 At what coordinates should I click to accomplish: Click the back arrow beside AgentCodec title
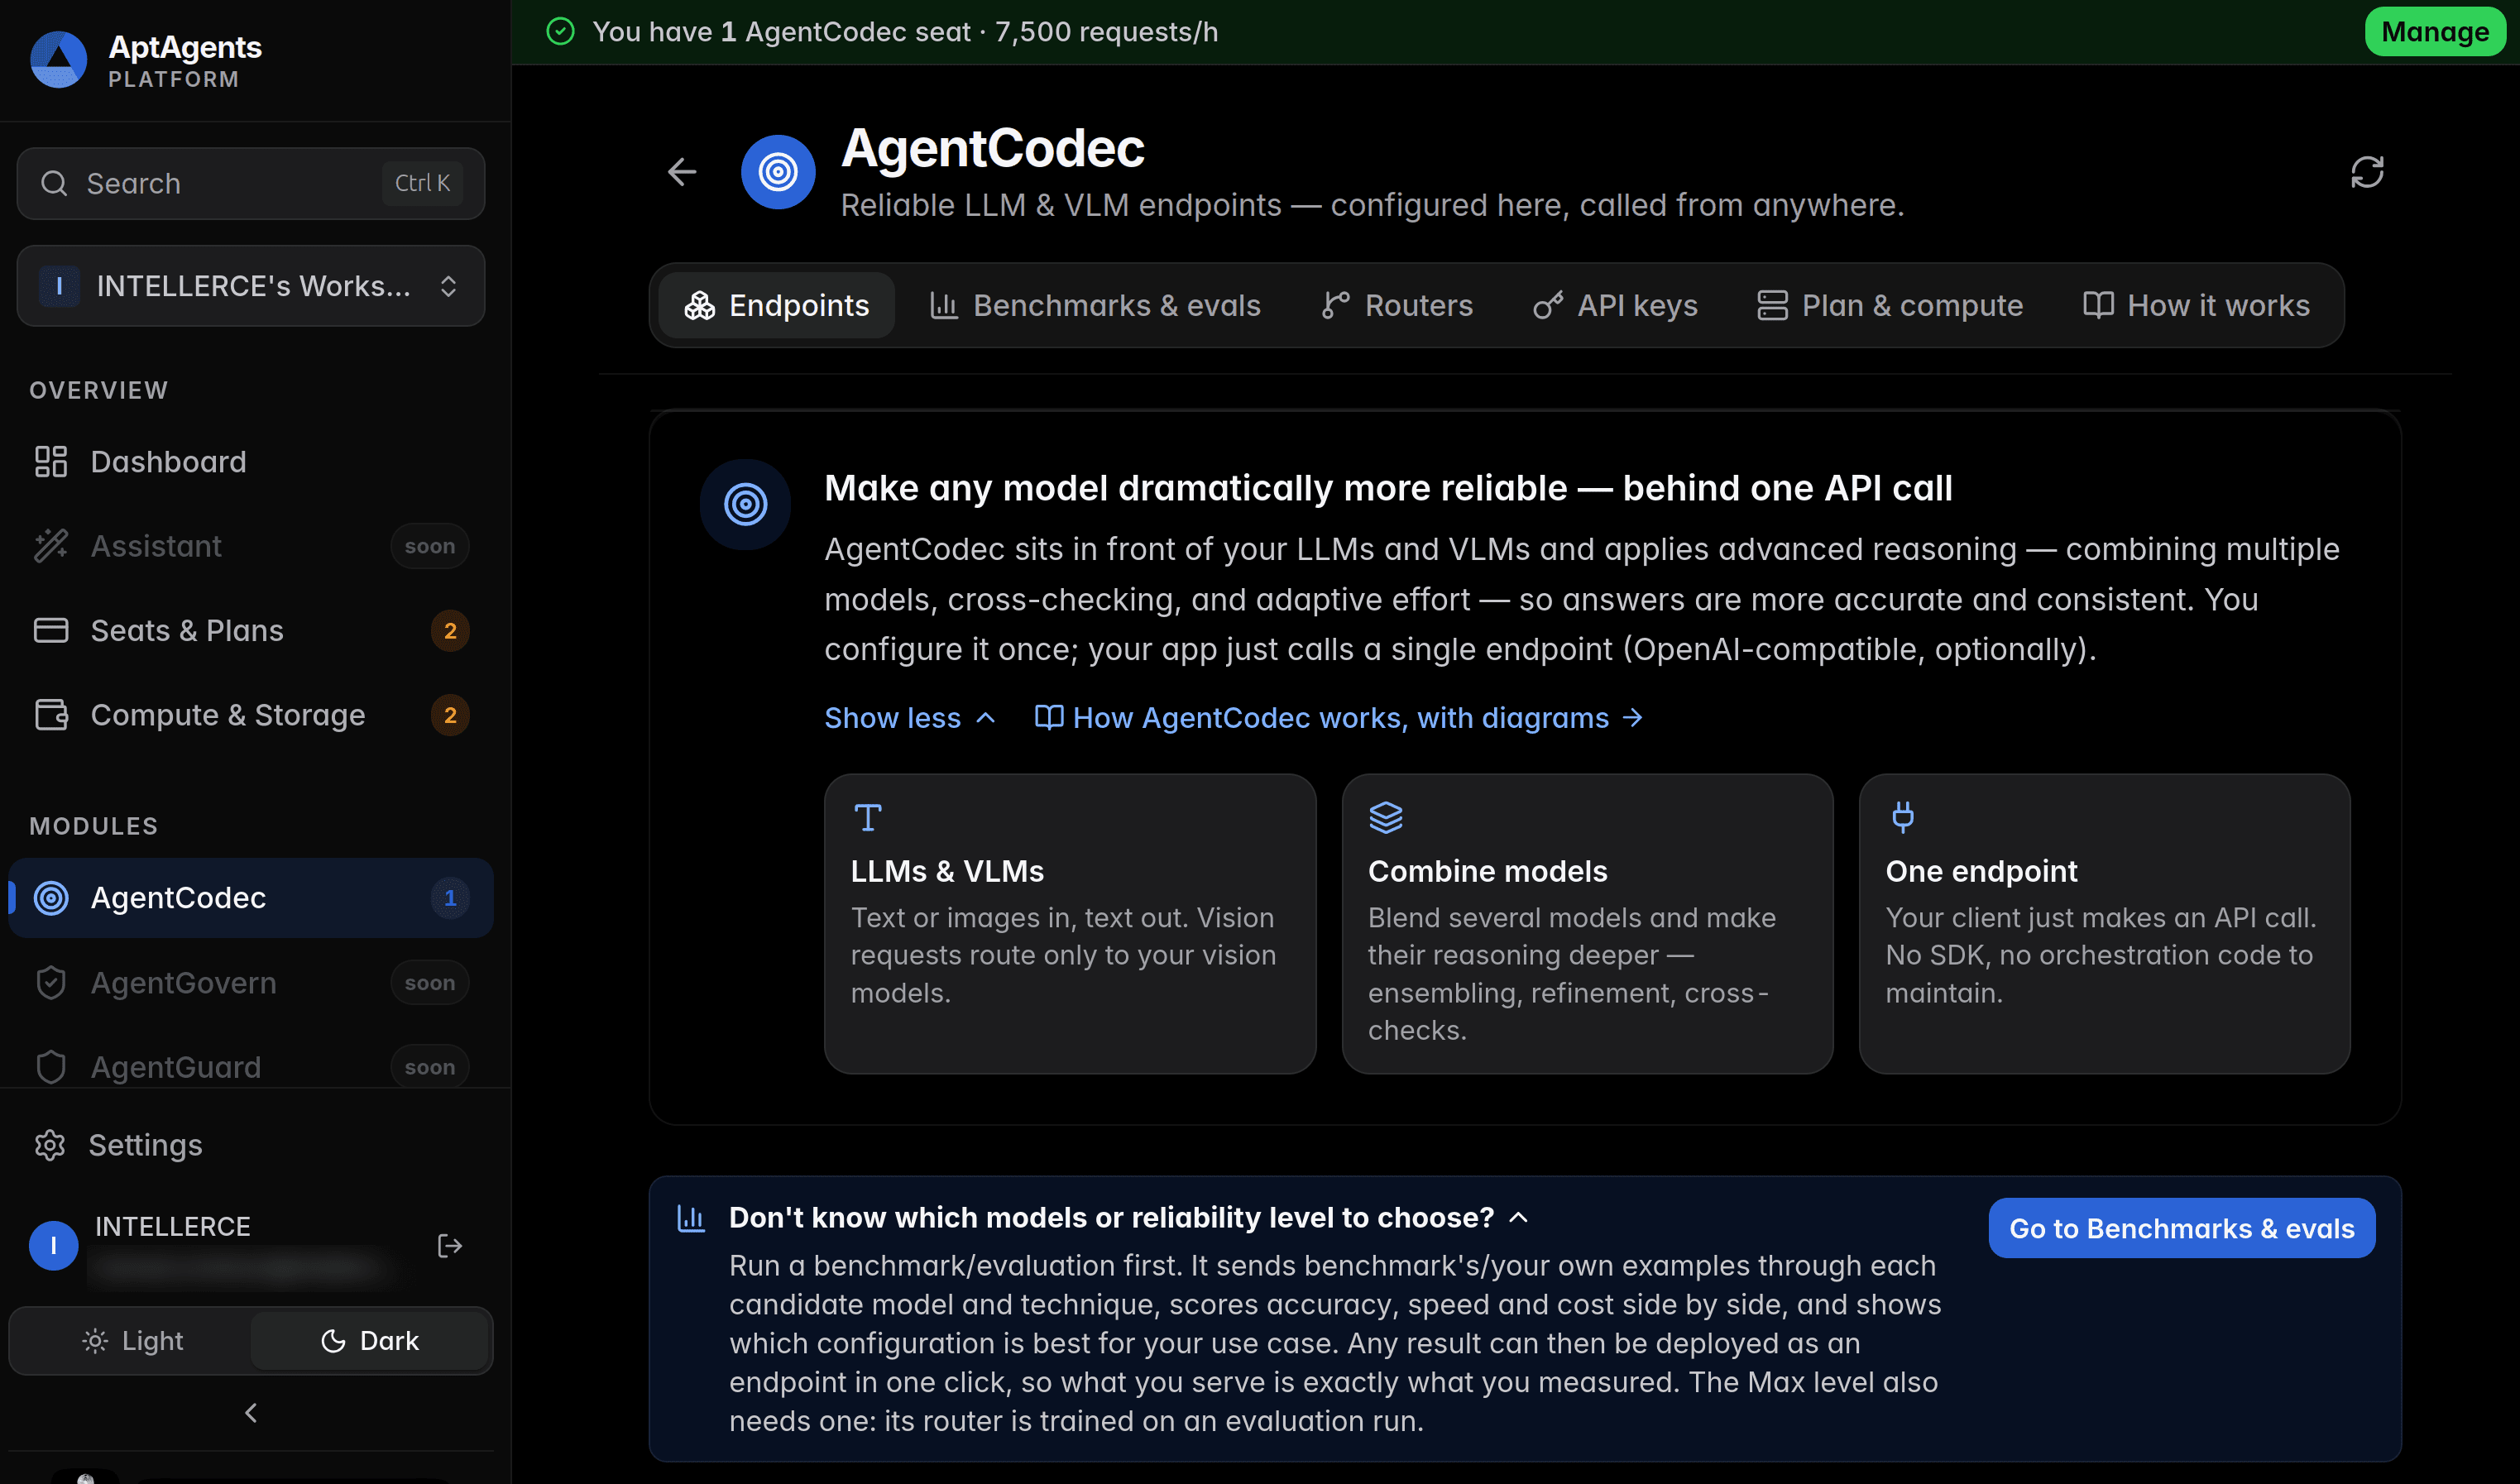(x=682, y=172)
